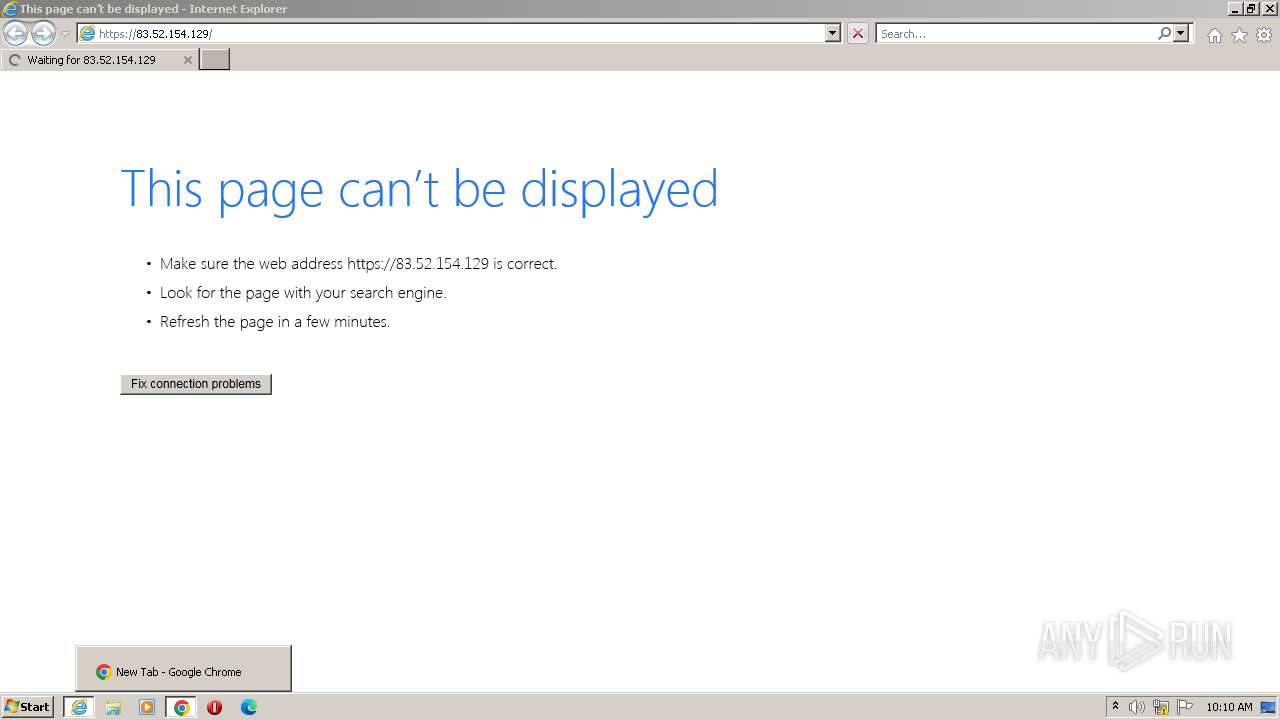Open the Tools gear icon
Viewport: 1280px width, 720px height.
pos(1264,35)
